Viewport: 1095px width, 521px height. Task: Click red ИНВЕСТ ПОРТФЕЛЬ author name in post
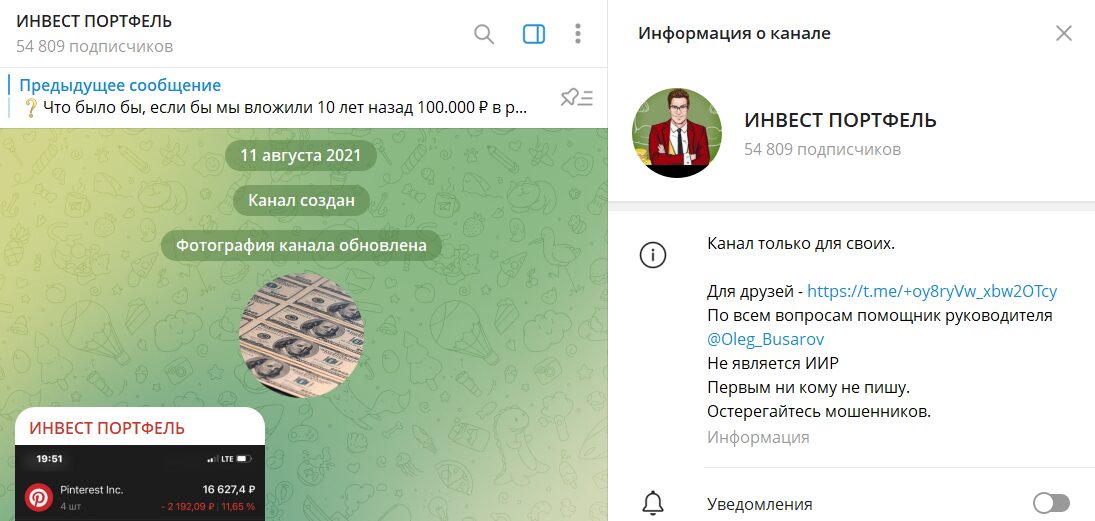coord(107,428)
